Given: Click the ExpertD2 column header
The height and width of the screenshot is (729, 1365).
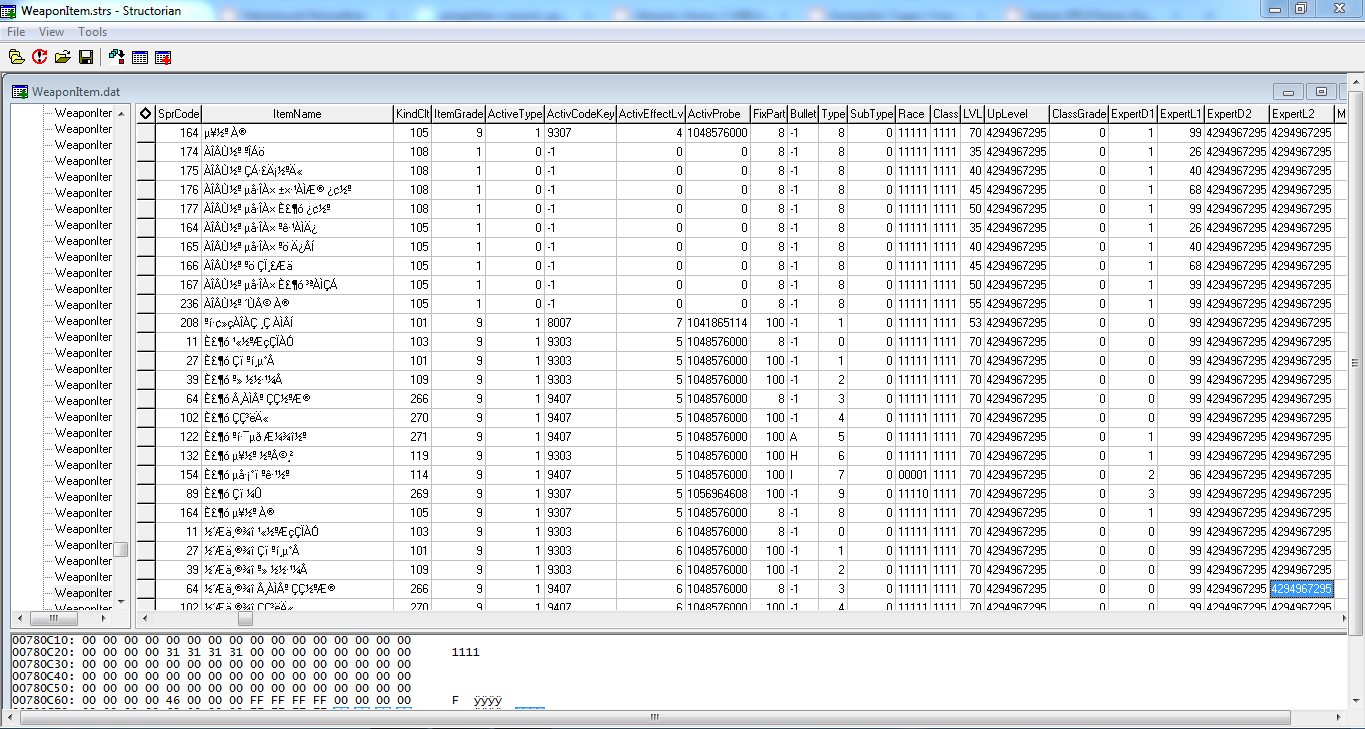Looking at the screenshot, I should pos(1237,114).
